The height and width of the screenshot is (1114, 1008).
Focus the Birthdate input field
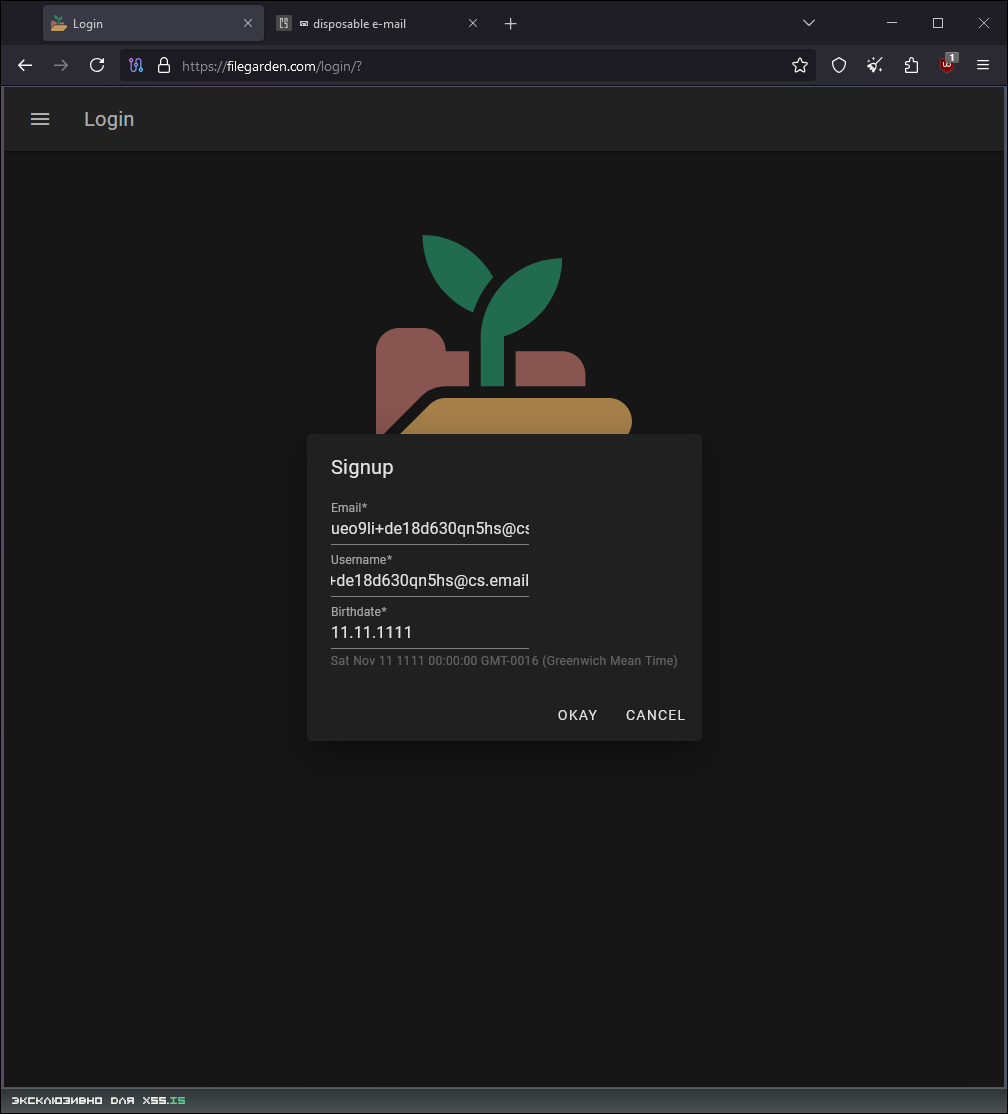coord(430,632)
